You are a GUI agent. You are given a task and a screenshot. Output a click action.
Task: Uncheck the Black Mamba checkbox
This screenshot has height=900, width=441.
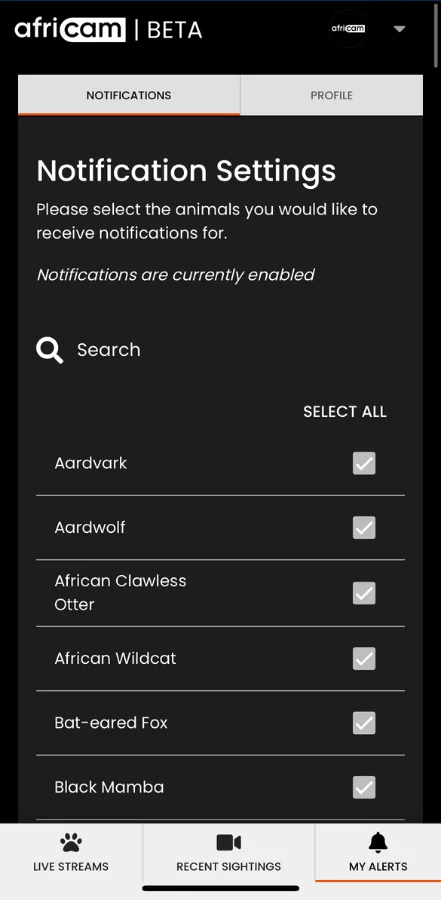tap(364, 787)
